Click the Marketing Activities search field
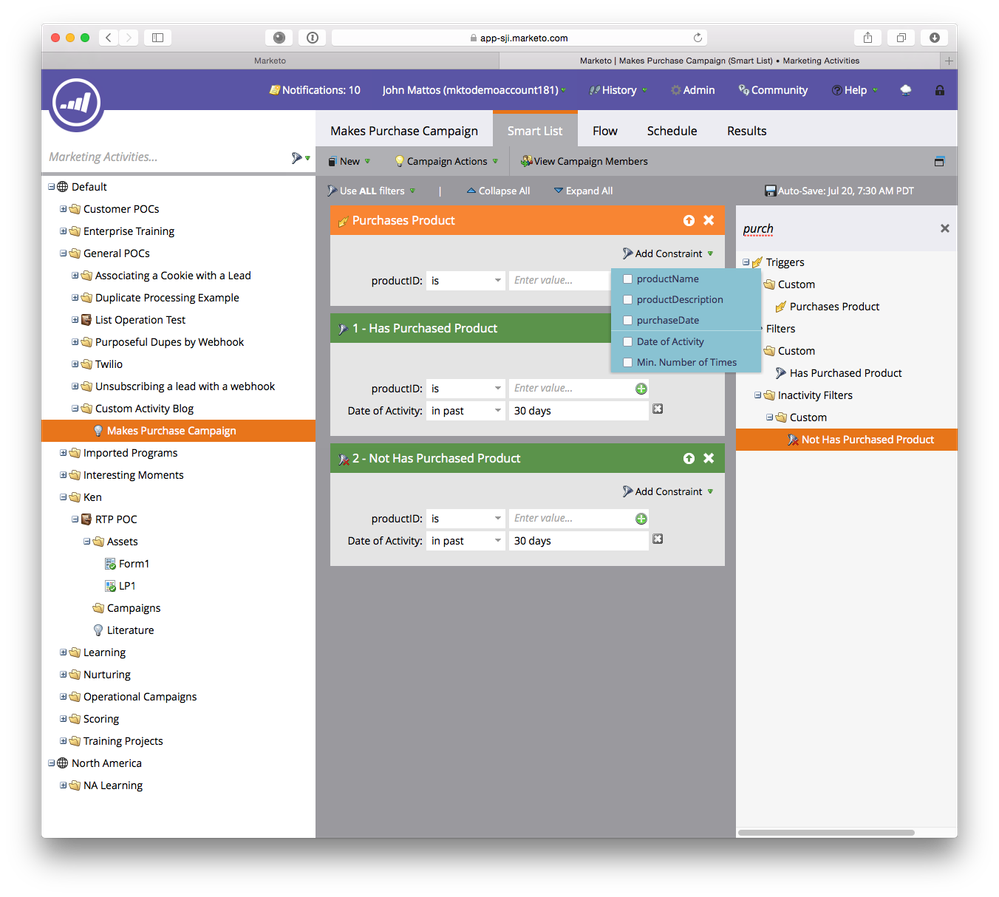Image resolution: width=999 pixels, height=897 pixels. click(167, 157)
